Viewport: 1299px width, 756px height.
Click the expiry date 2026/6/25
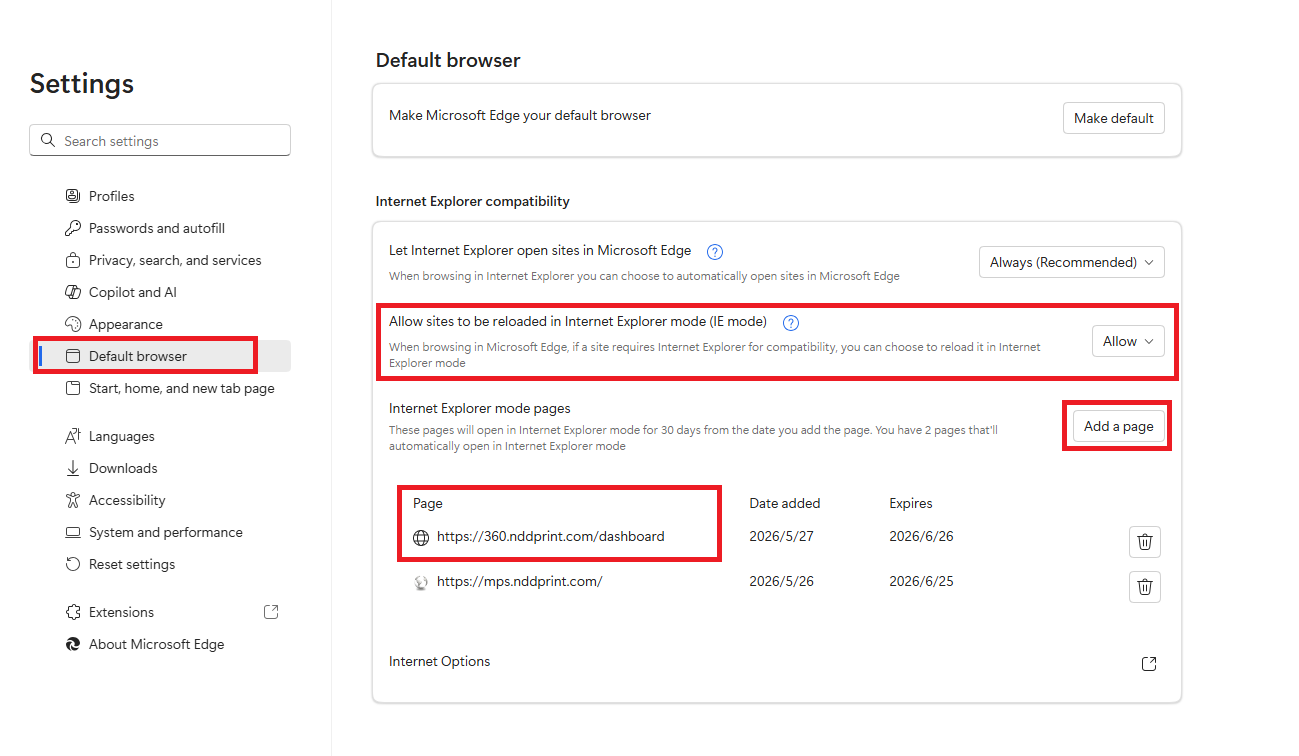pyautogui.click(x=922, y=581)
